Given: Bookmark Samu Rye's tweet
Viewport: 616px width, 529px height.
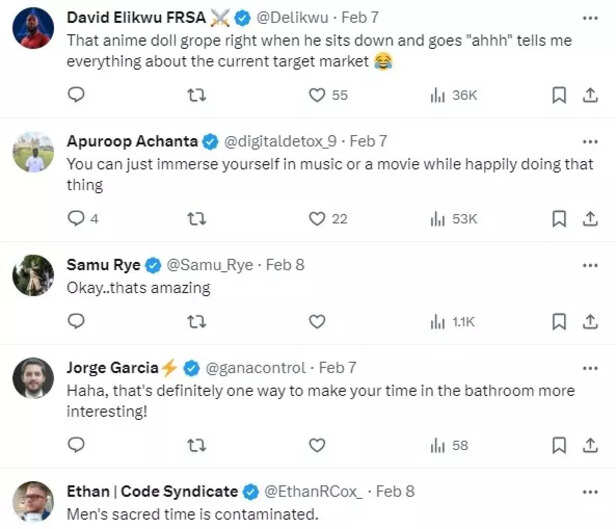Looking at the screenshot, I should click(559, 321).
